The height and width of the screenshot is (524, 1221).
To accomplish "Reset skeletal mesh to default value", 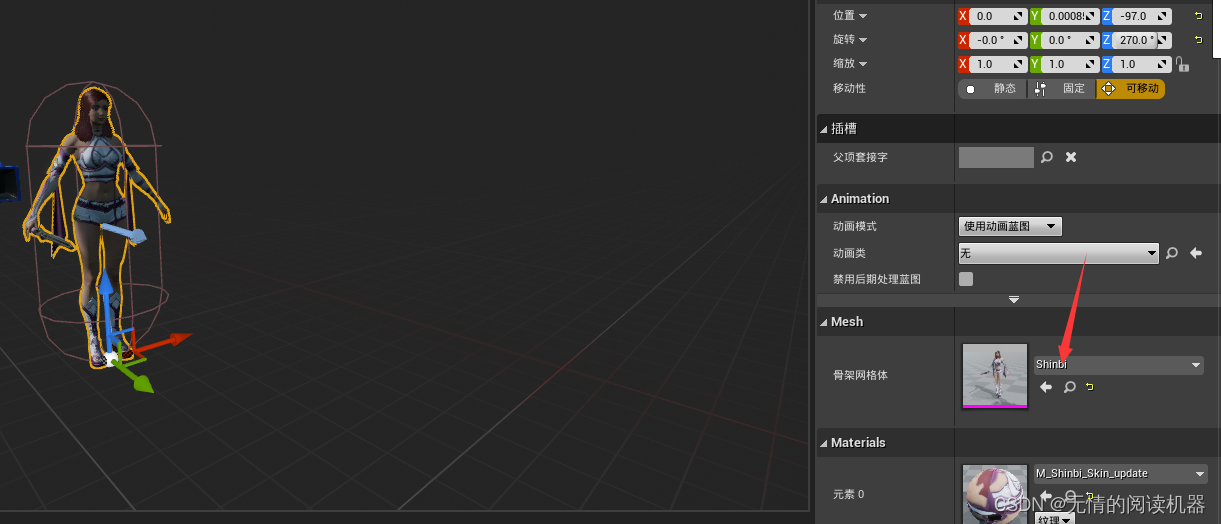I will pyautogui.click(x=1089, y=386).
